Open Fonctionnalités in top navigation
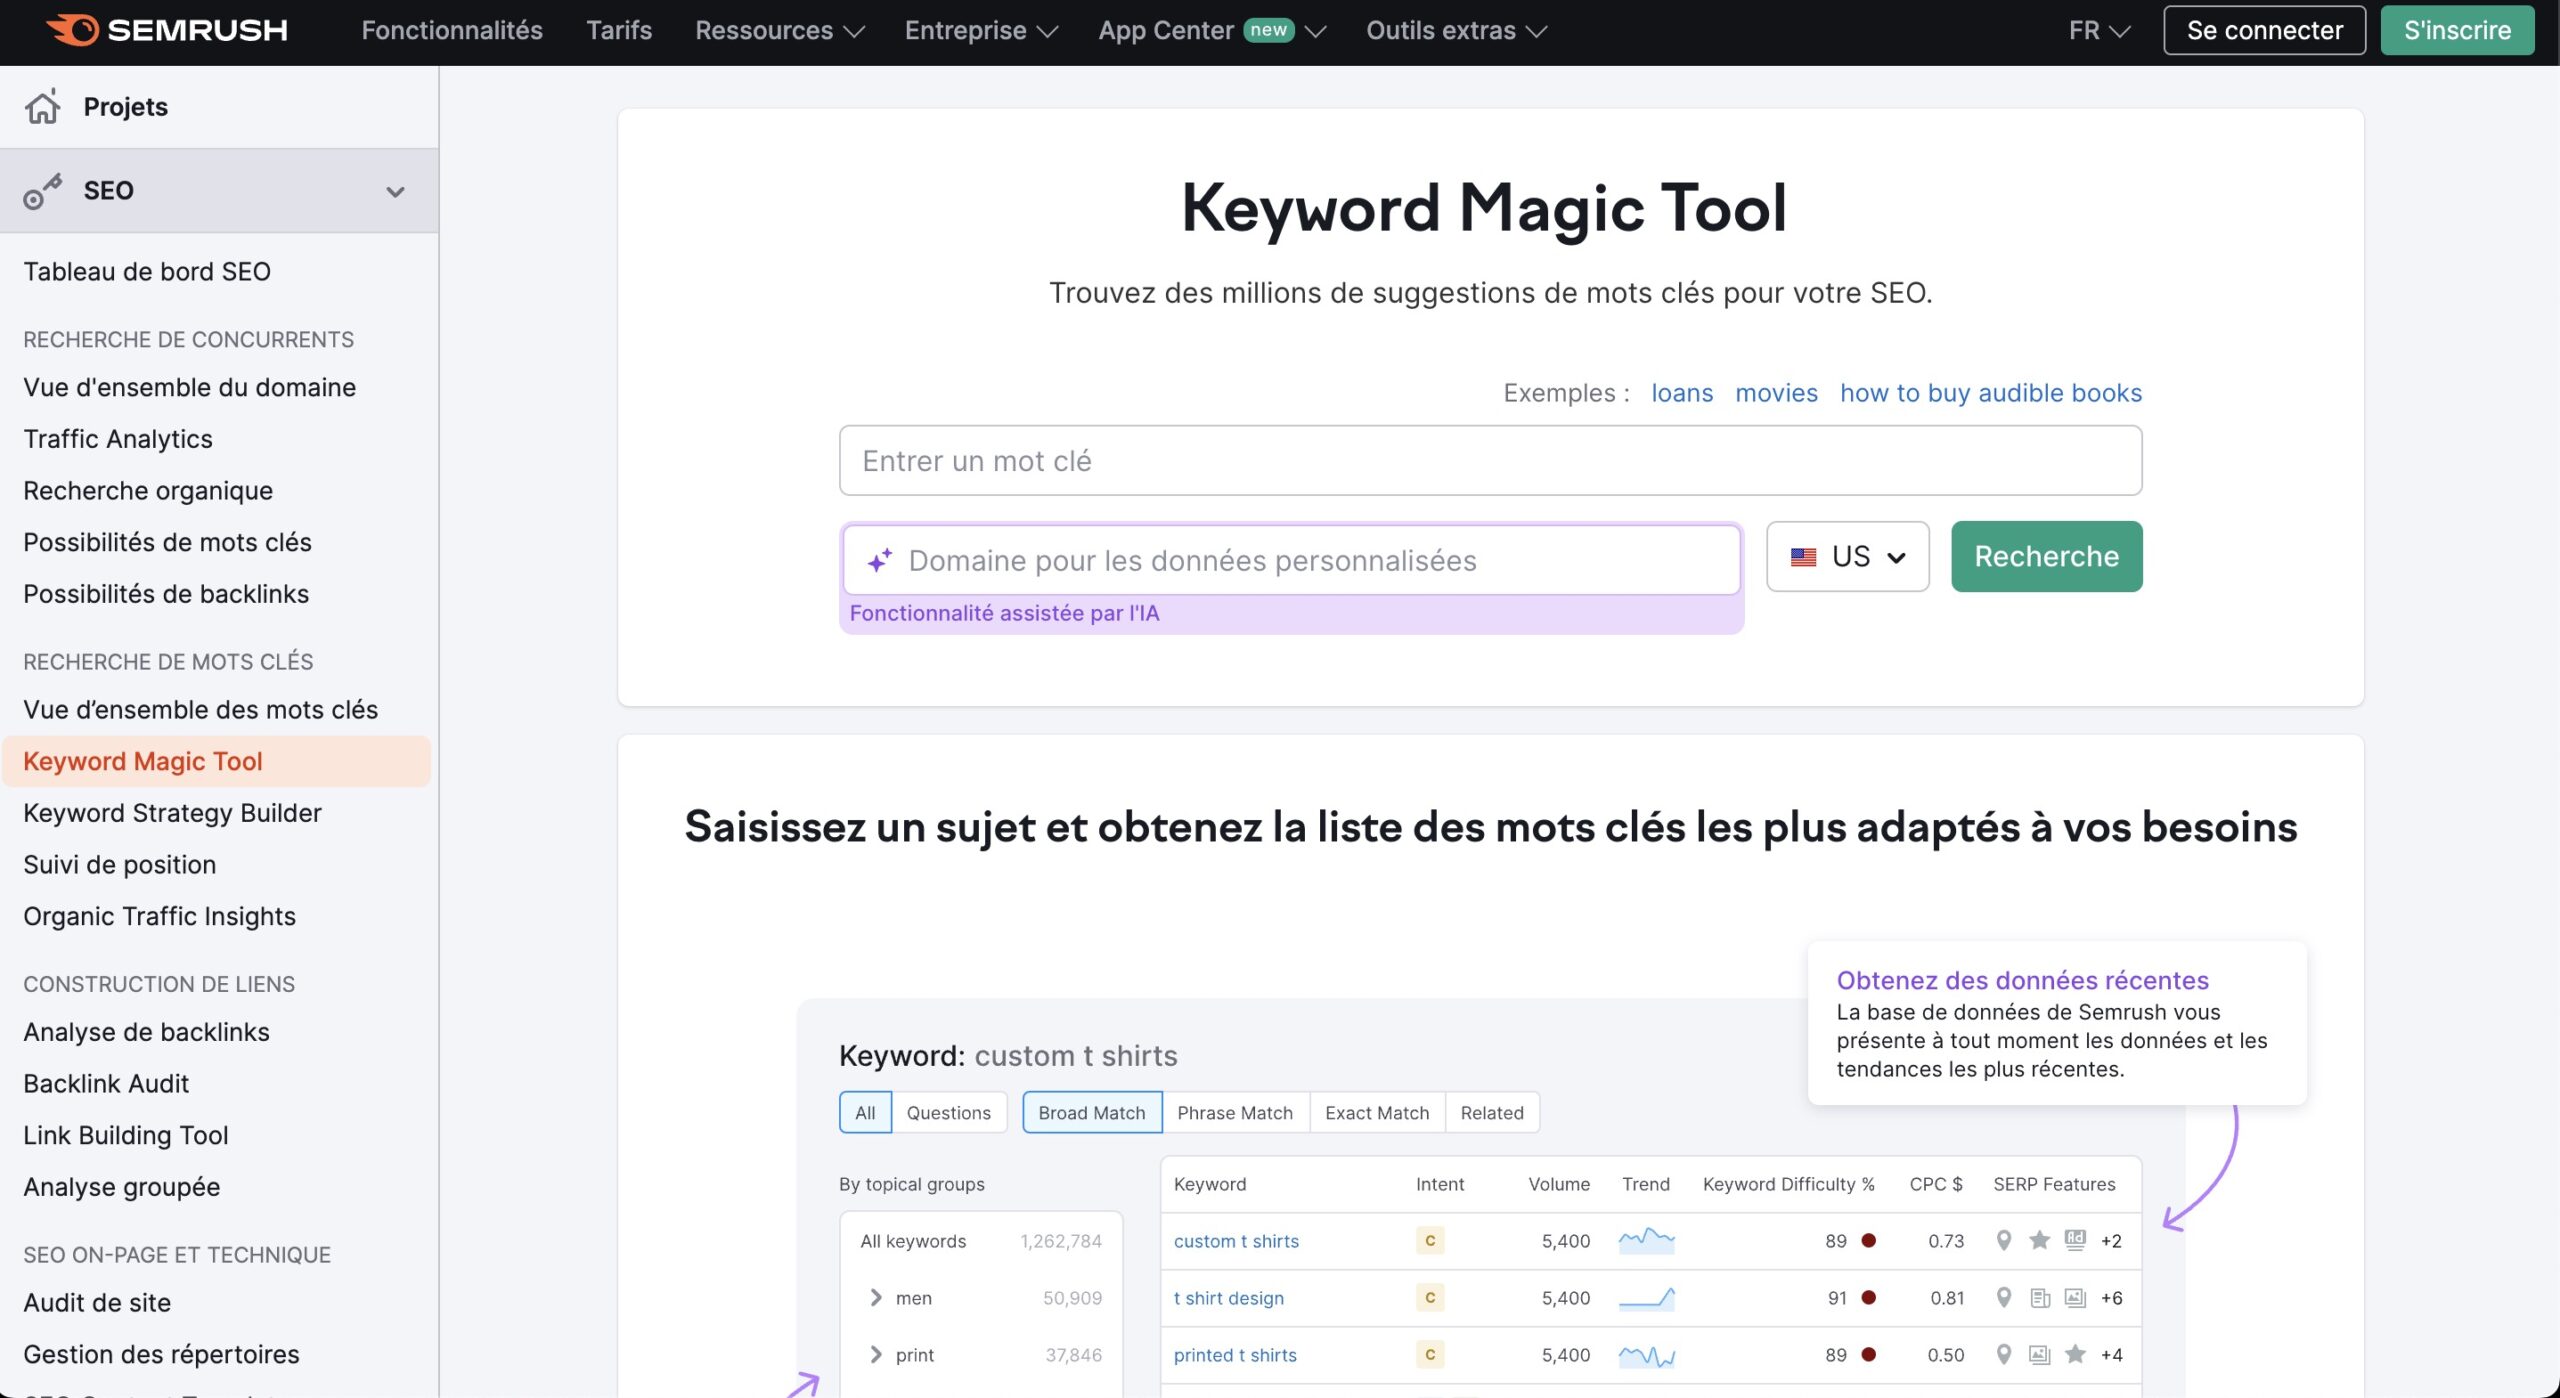 pyautogui.click(x=452, y=30)
